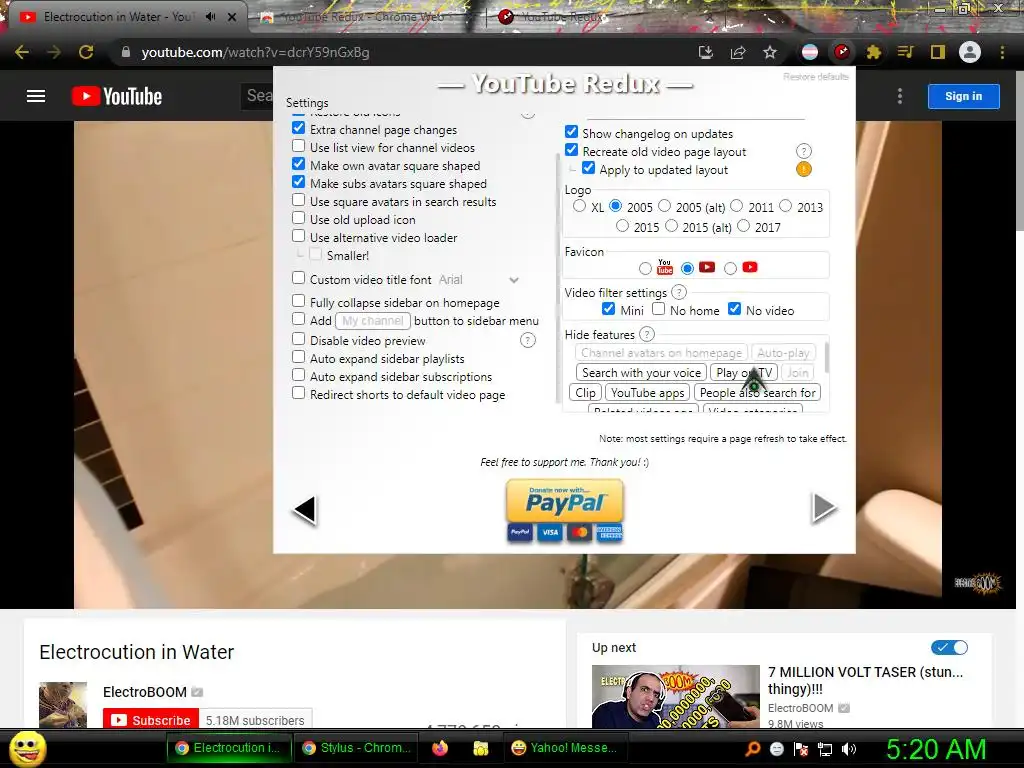The width and height of the screenshot is (1024, 768).
Task: Switch to Stylus Chrome taskbar window
Action: [358, 748]
